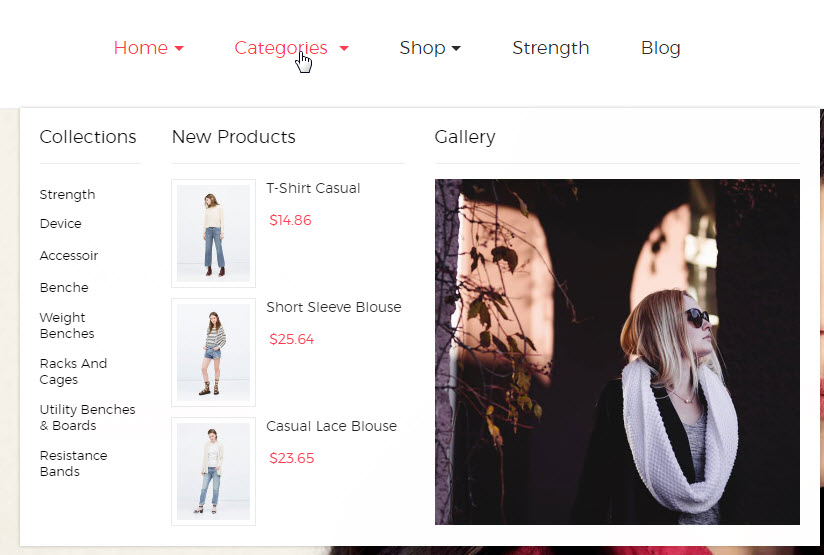Click the Short Sleeve Blouse title
824x555 pixels.
point(334,307)
